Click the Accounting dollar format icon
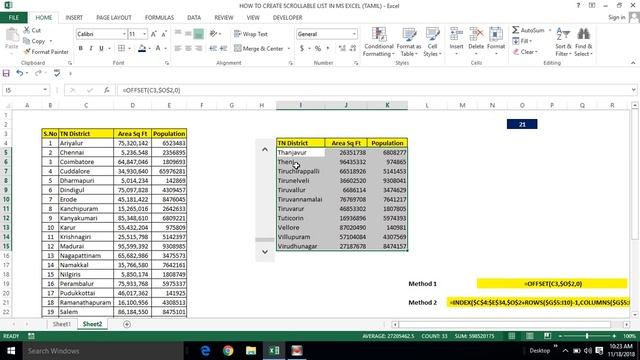This screenshot has width=640, height=360. (x=302, y=48)
